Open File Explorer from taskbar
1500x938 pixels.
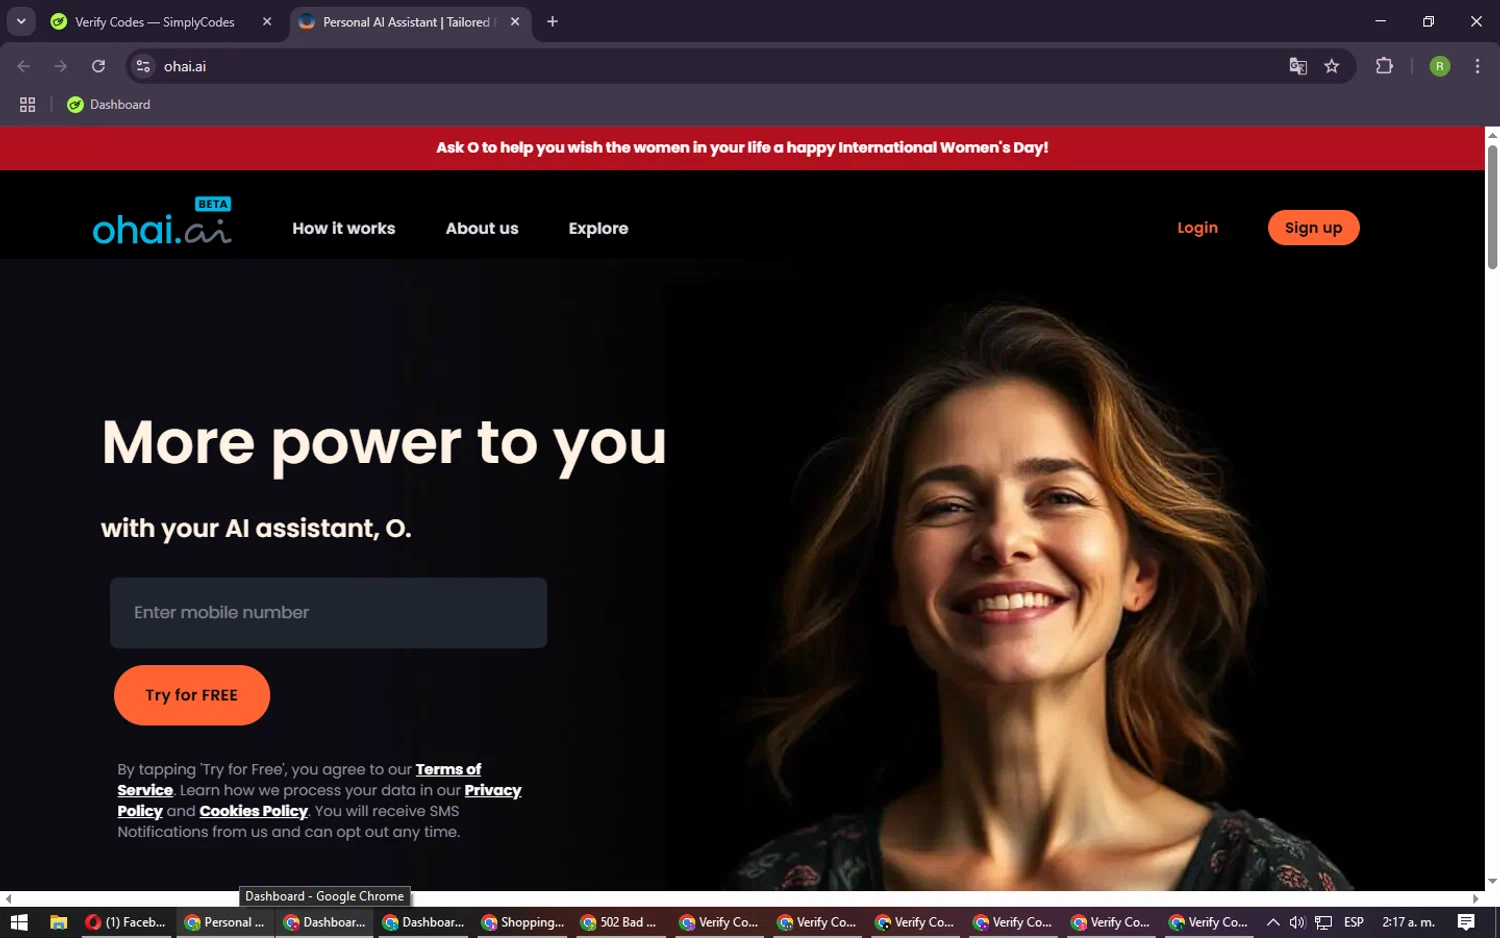click(58, 922)
